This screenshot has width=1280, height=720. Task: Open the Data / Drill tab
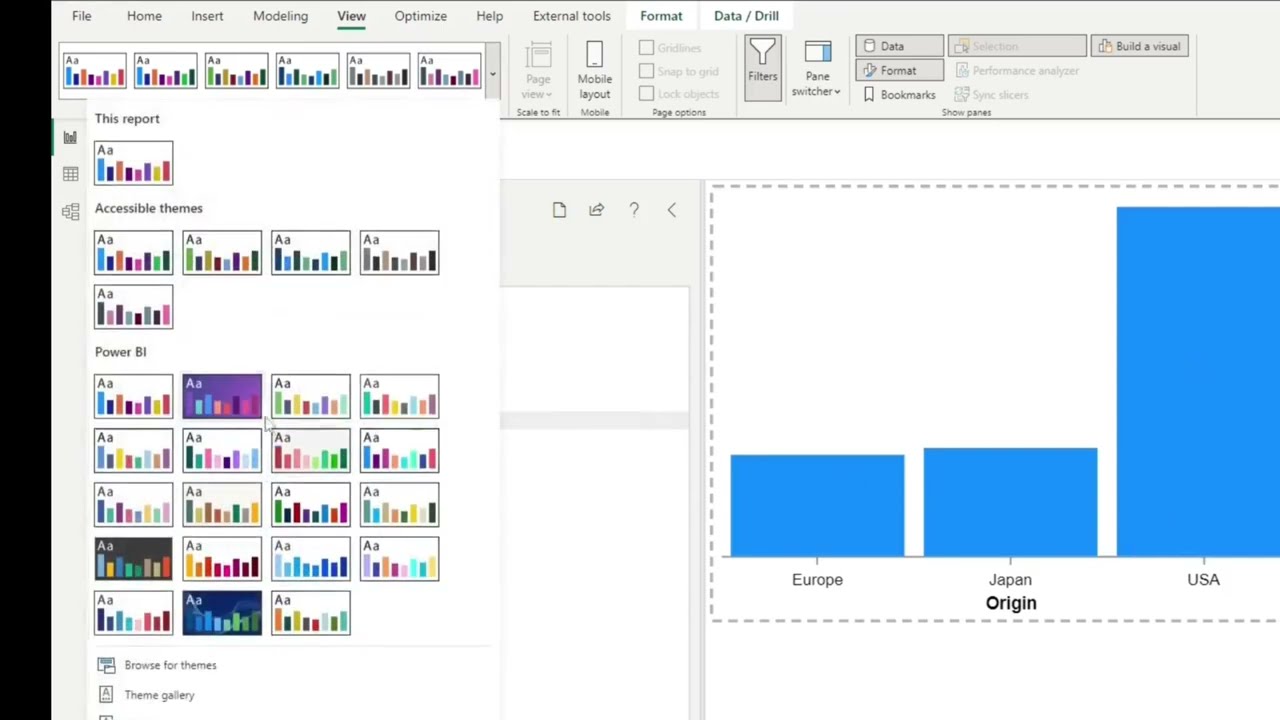[746, 16]
